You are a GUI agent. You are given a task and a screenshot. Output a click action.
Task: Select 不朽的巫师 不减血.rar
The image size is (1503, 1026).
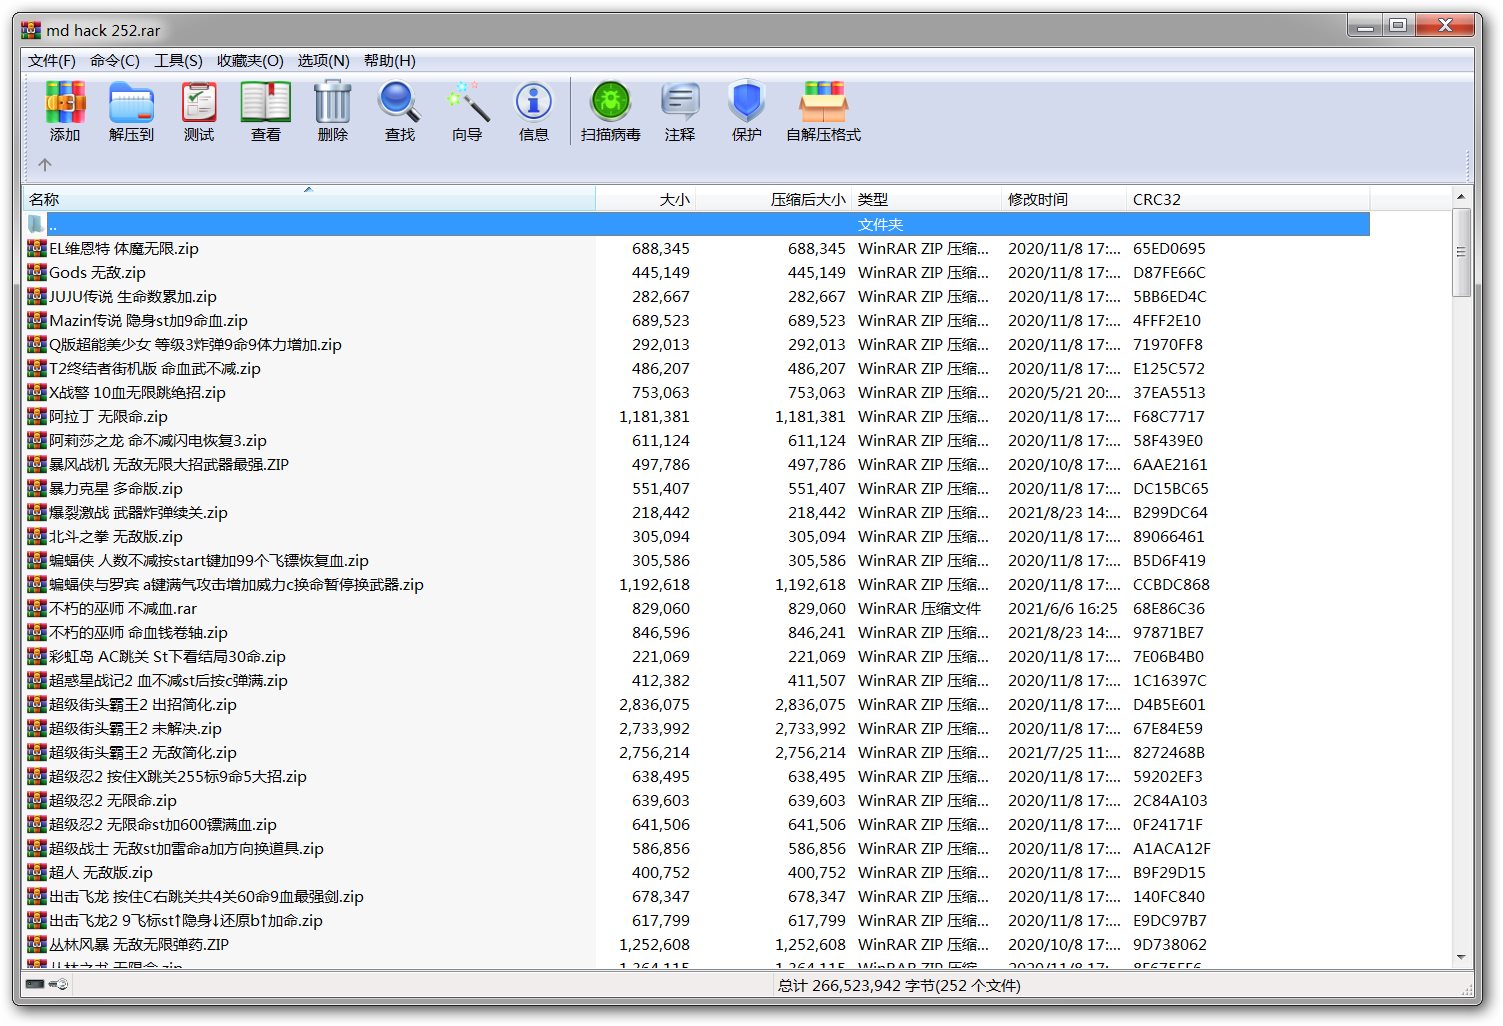point(697,608)
